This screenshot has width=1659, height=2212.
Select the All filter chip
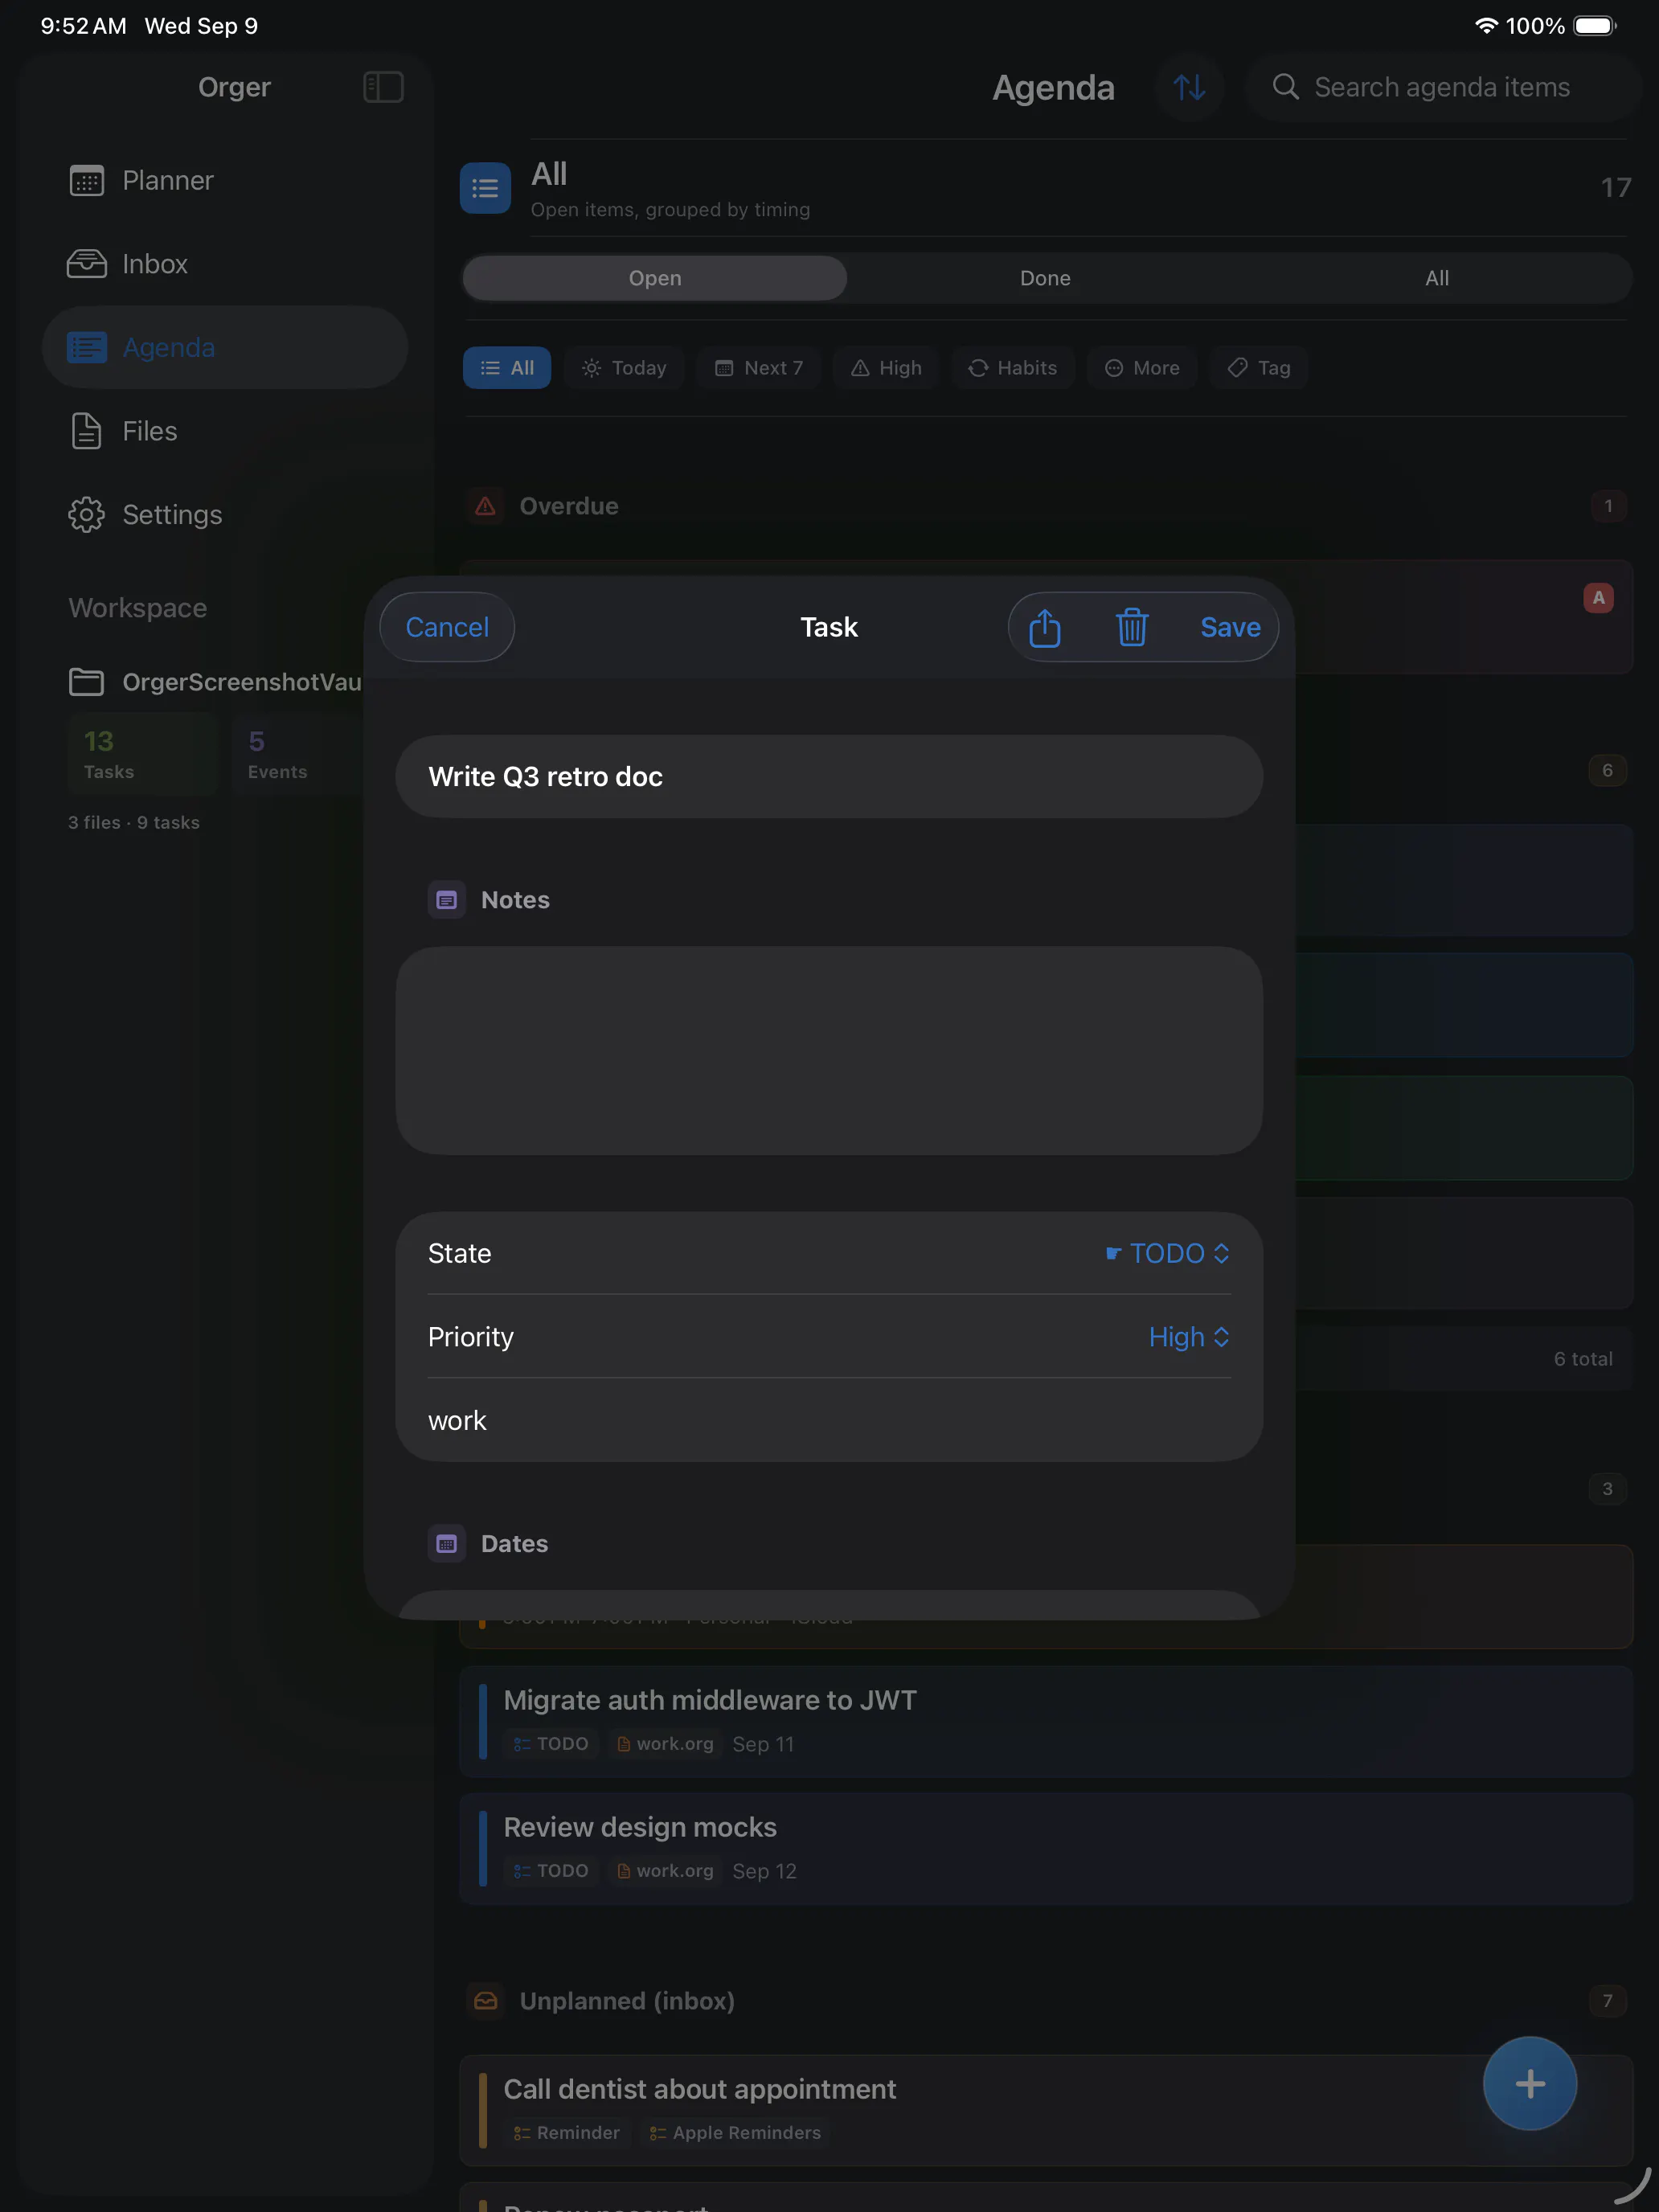507,368
